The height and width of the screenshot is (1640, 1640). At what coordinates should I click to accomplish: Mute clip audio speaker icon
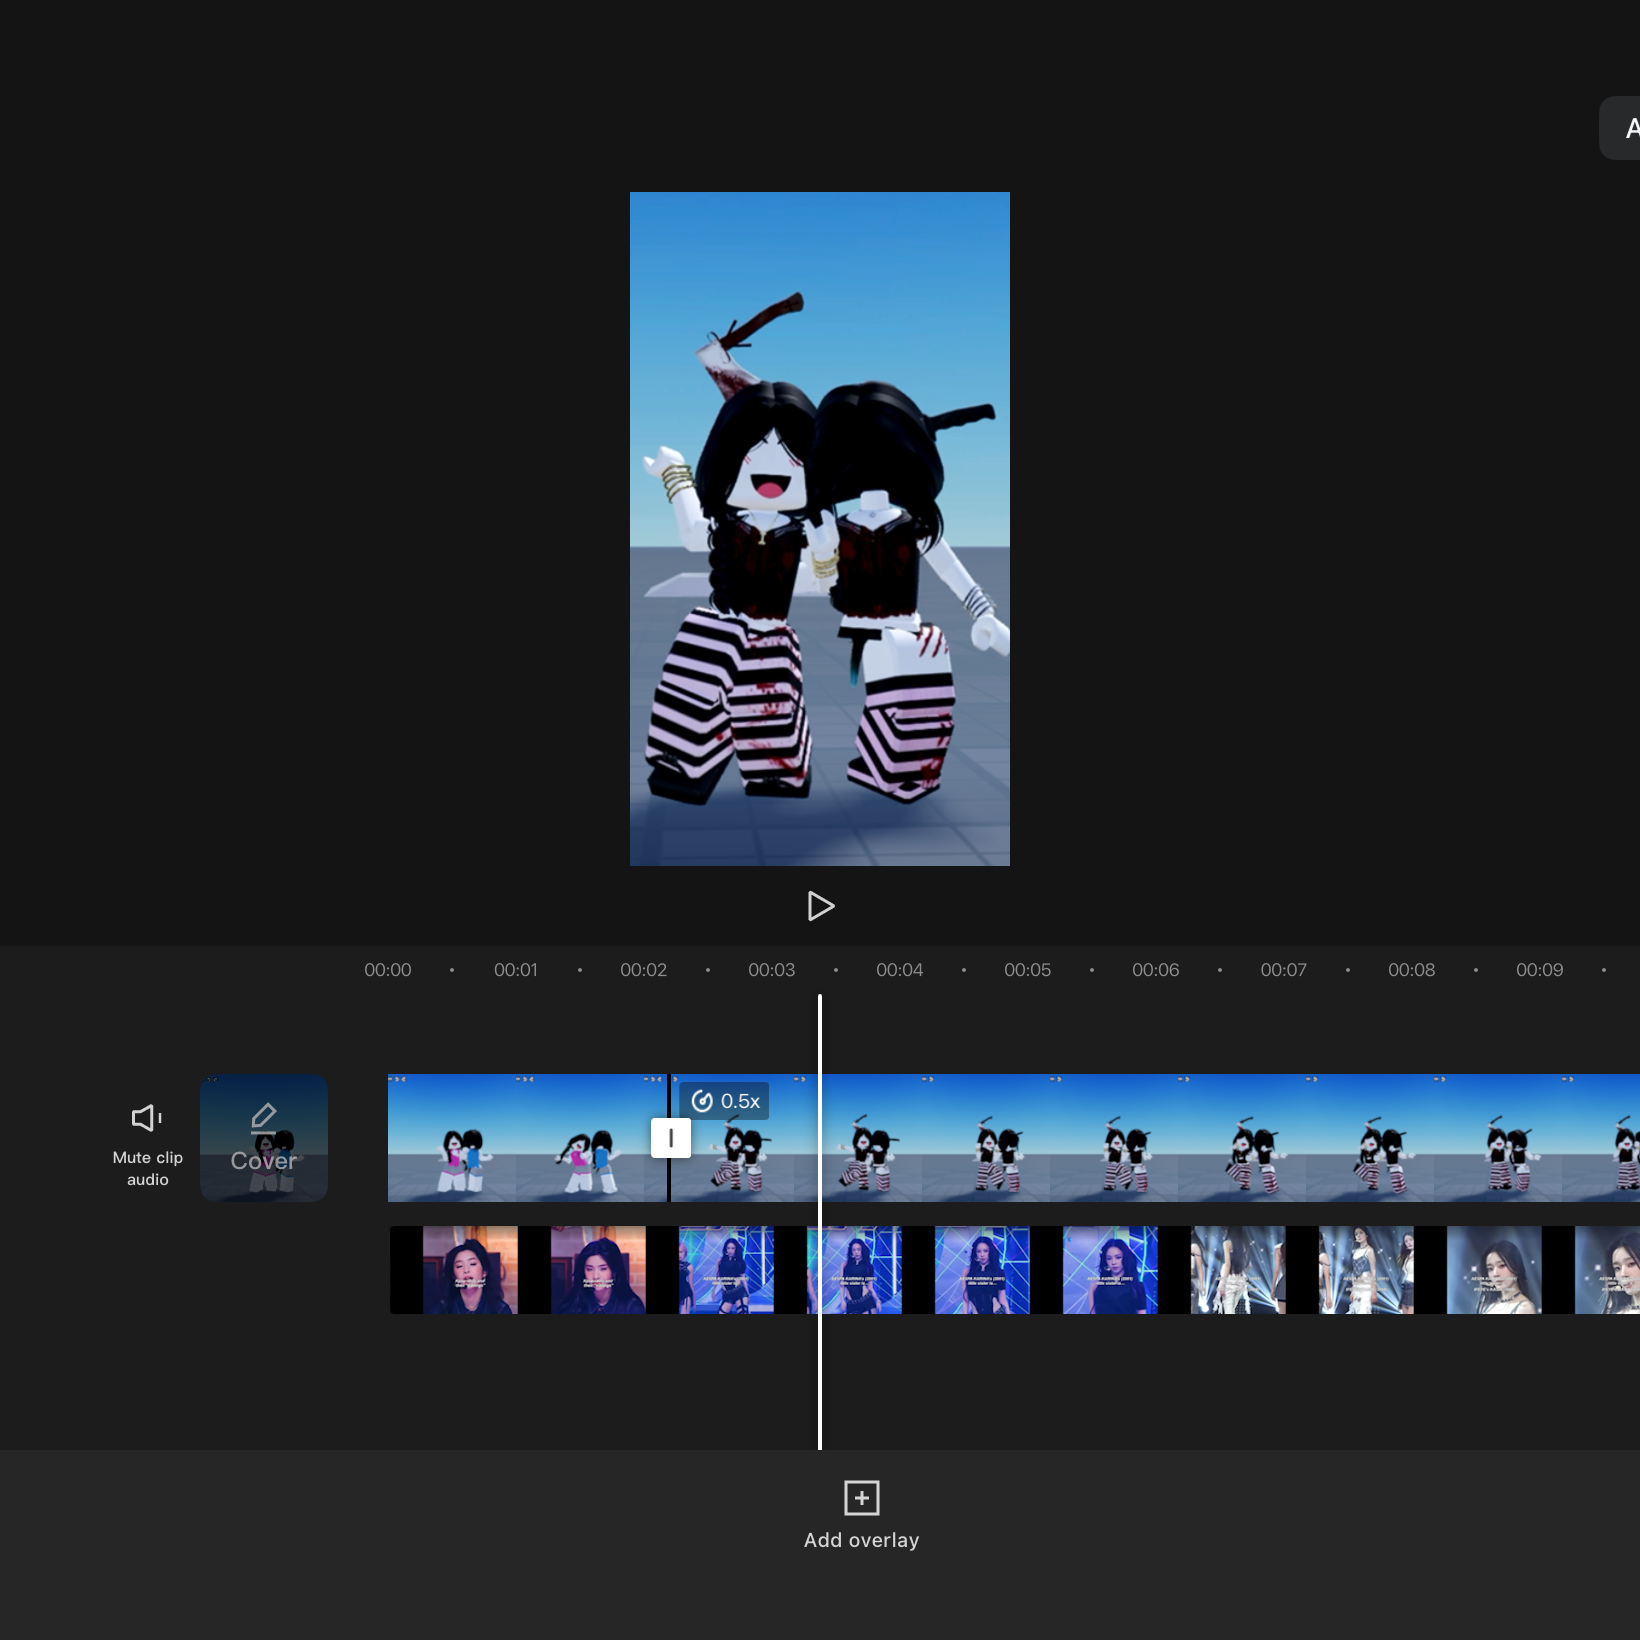click(147, 1118)
